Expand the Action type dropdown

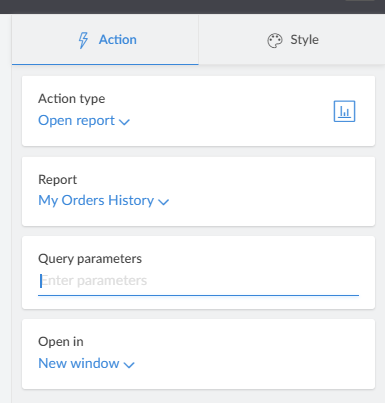(x=84, y=121)
